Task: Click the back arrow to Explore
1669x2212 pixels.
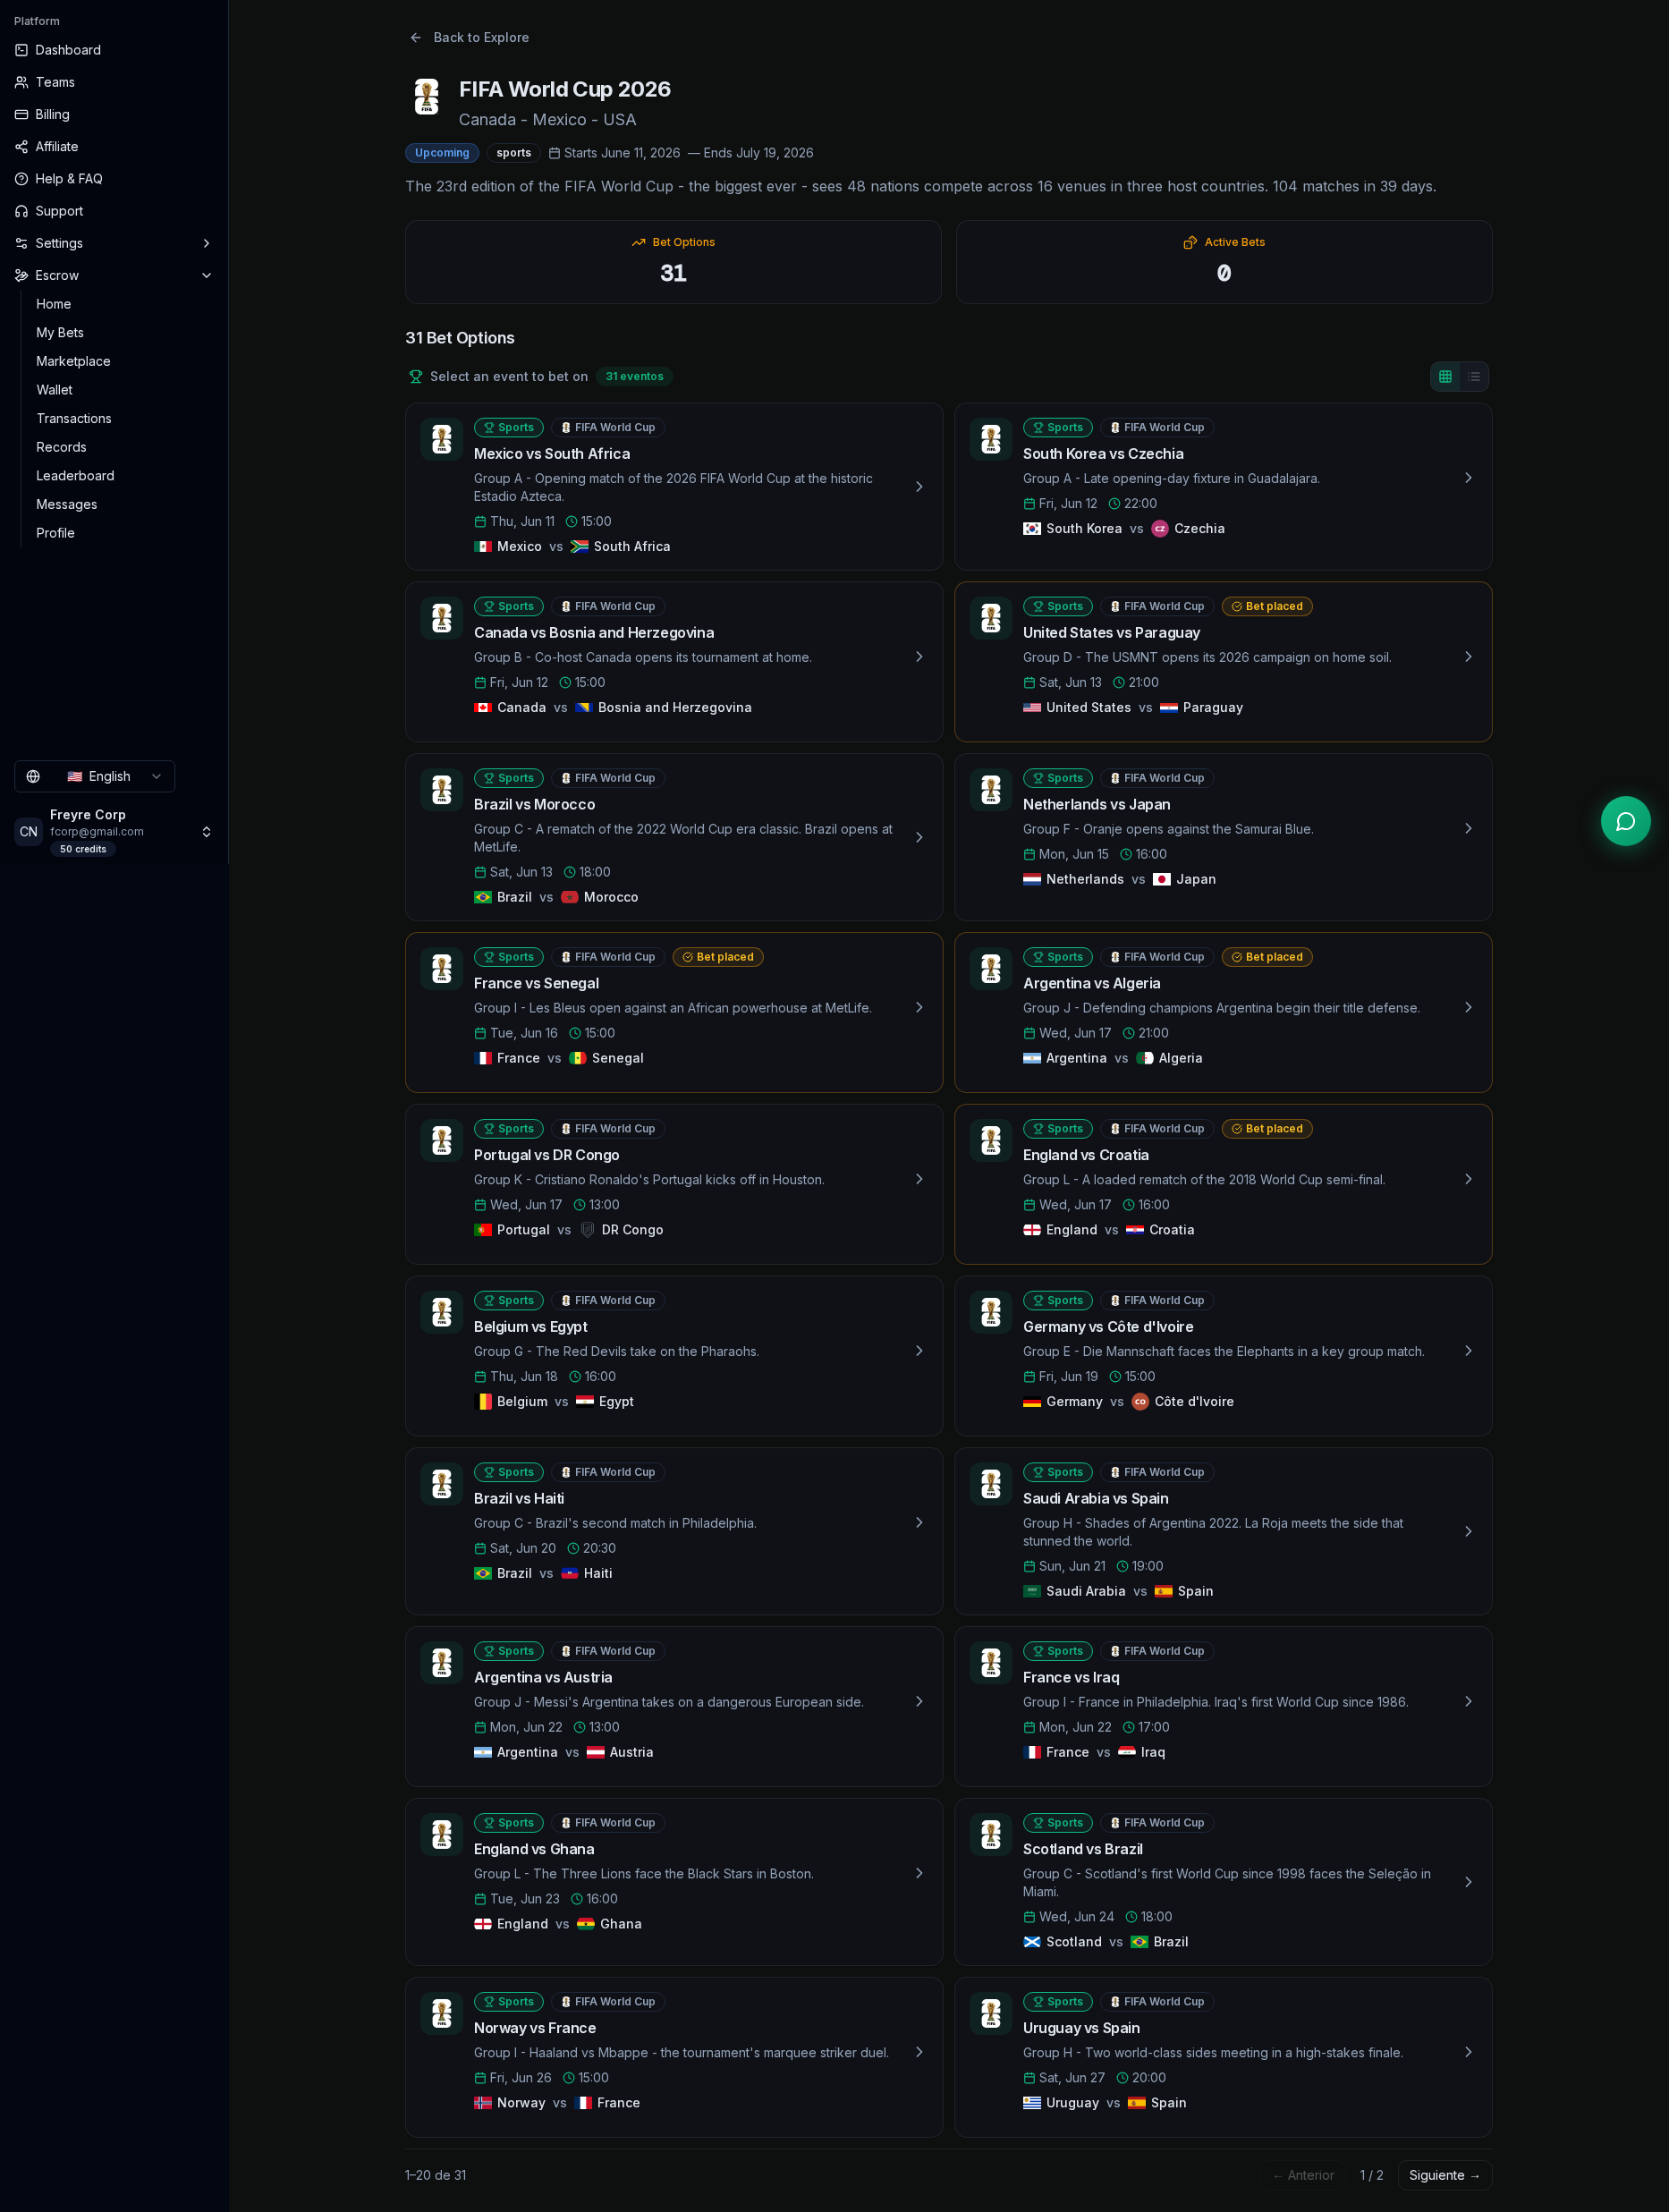Action: click(x=416, y=38)
